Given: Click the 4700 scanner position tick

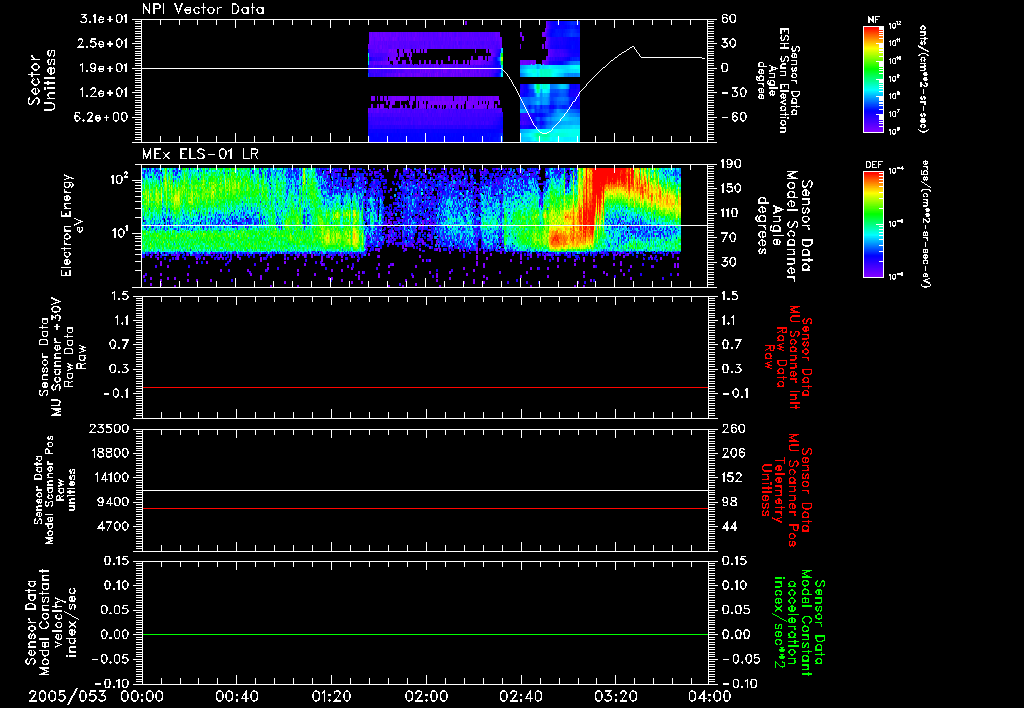Looking at the screenshot, I should [x=112, y=526].
